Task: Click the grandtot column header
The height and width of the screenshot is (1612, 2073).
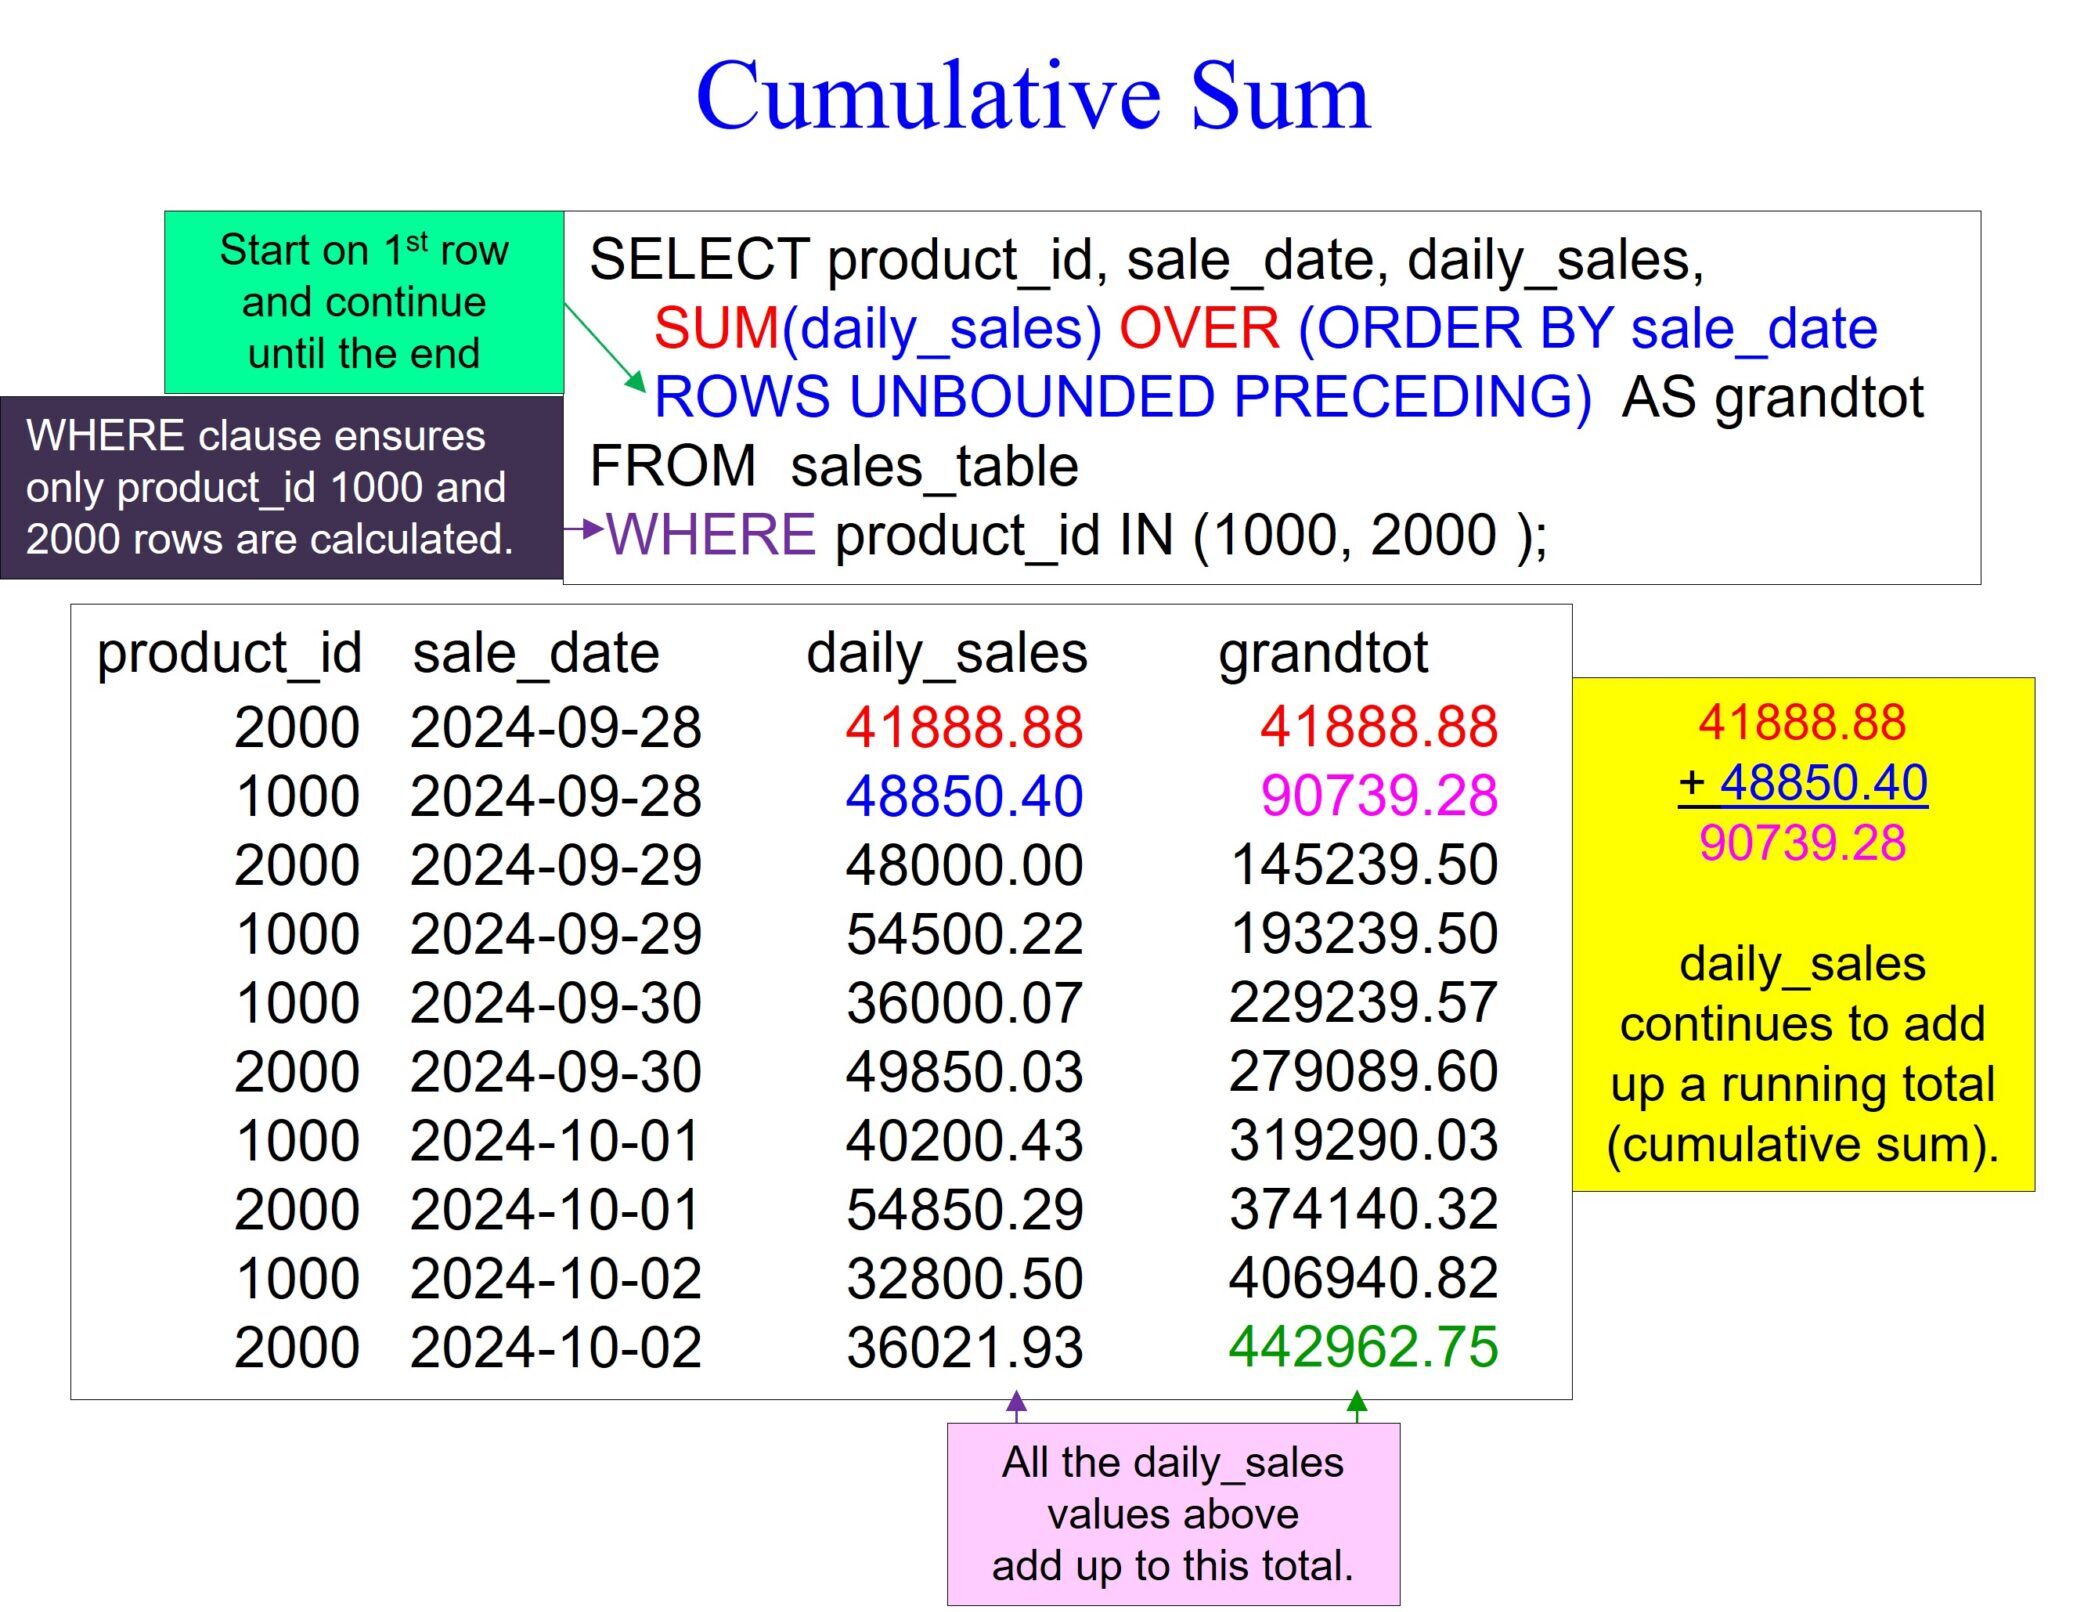Action: tap(1322, 654)
